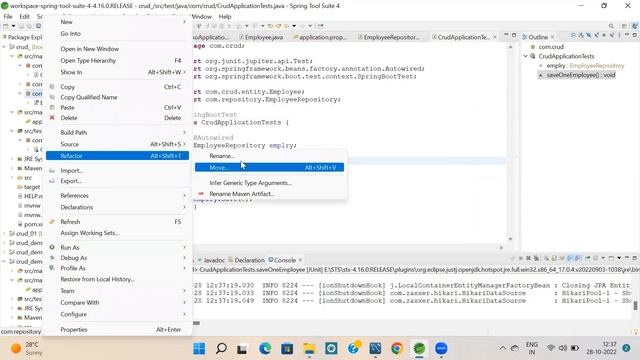Click the Copy icon in context menu

[x=52, y=87]
